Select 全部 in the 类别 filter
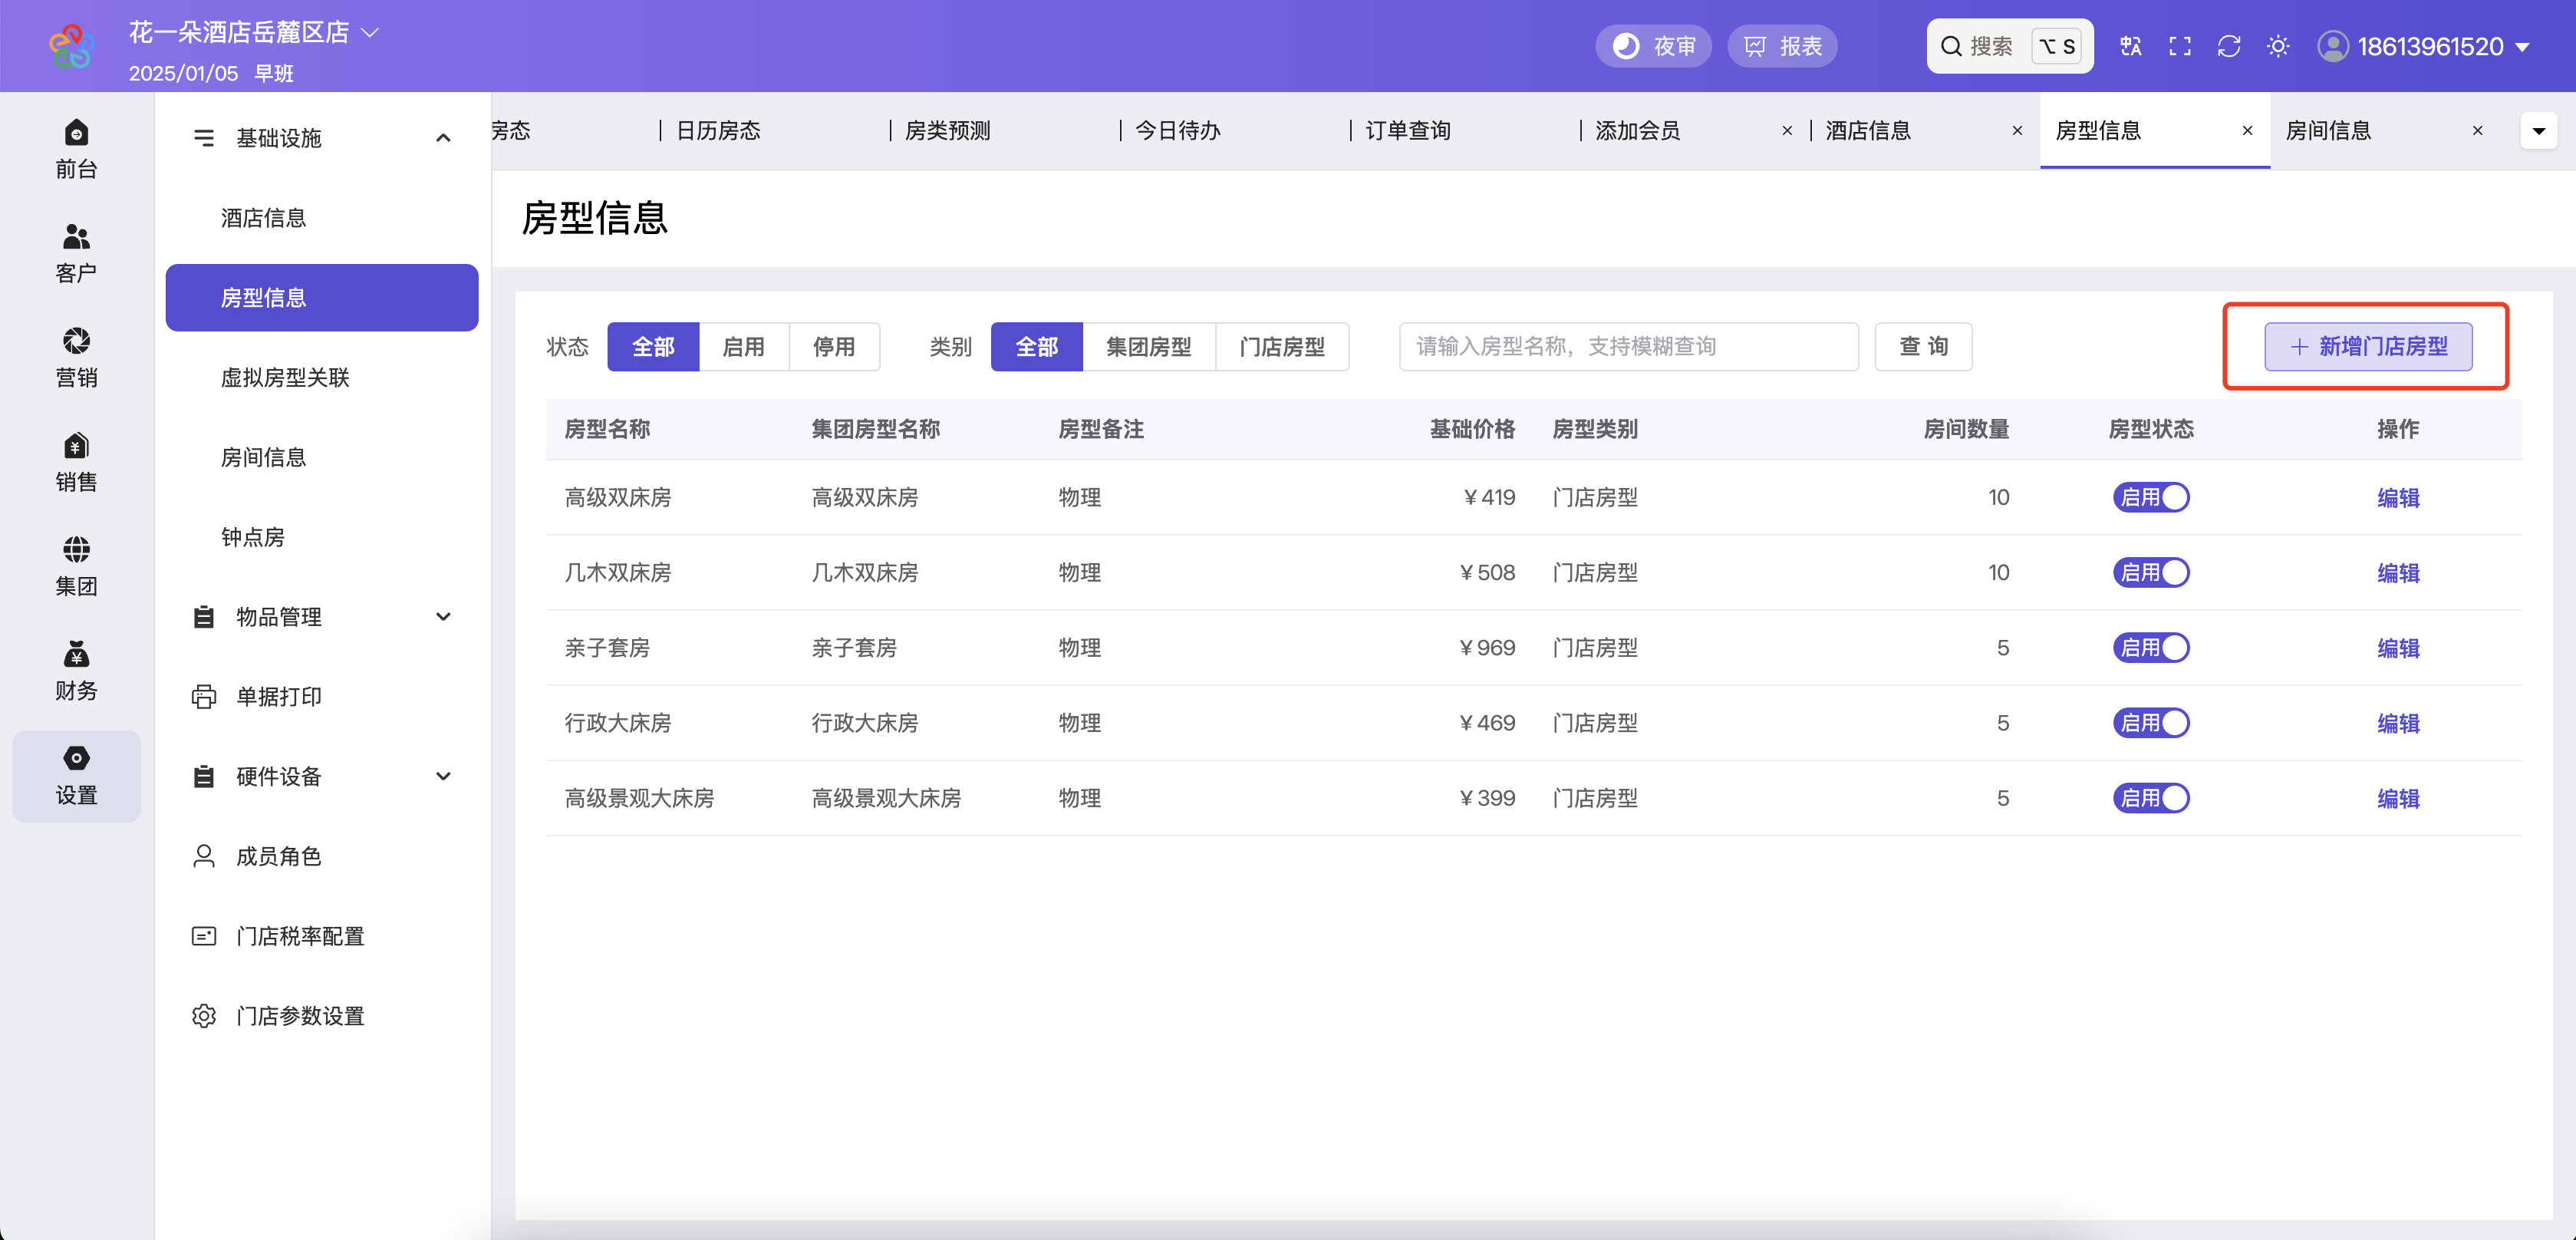The image size is (2576, 1240). pyautogui.click(x=1036, y=346)
